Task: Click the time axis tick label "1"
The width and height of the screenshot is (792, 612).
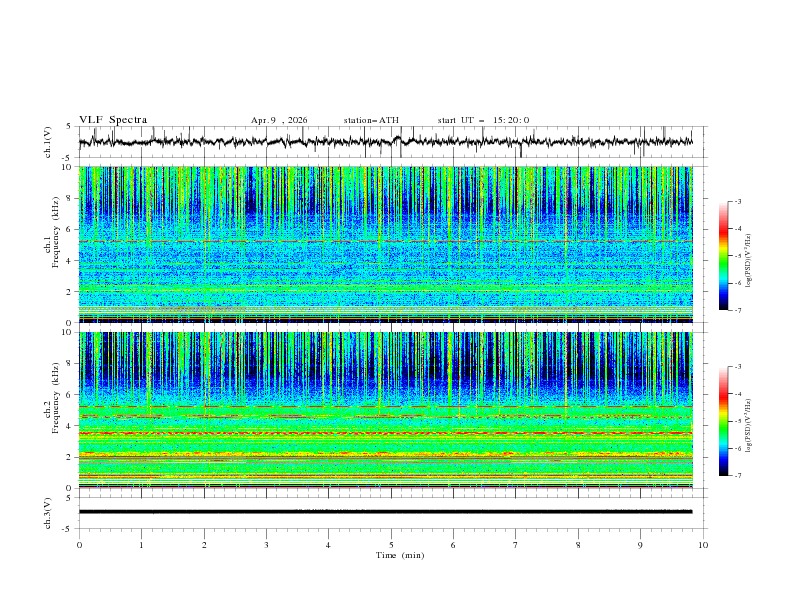Action: 141,545
